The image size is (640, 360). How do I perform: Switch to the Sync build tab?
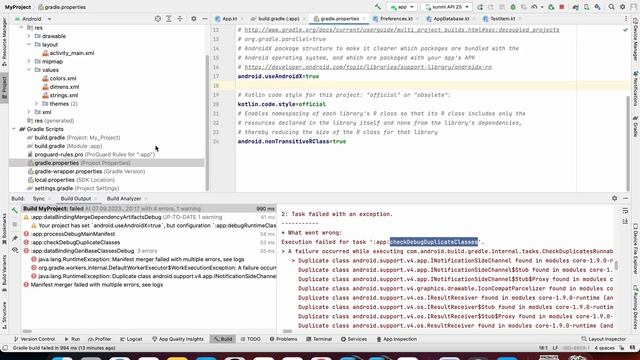click(x=39, y=199)
